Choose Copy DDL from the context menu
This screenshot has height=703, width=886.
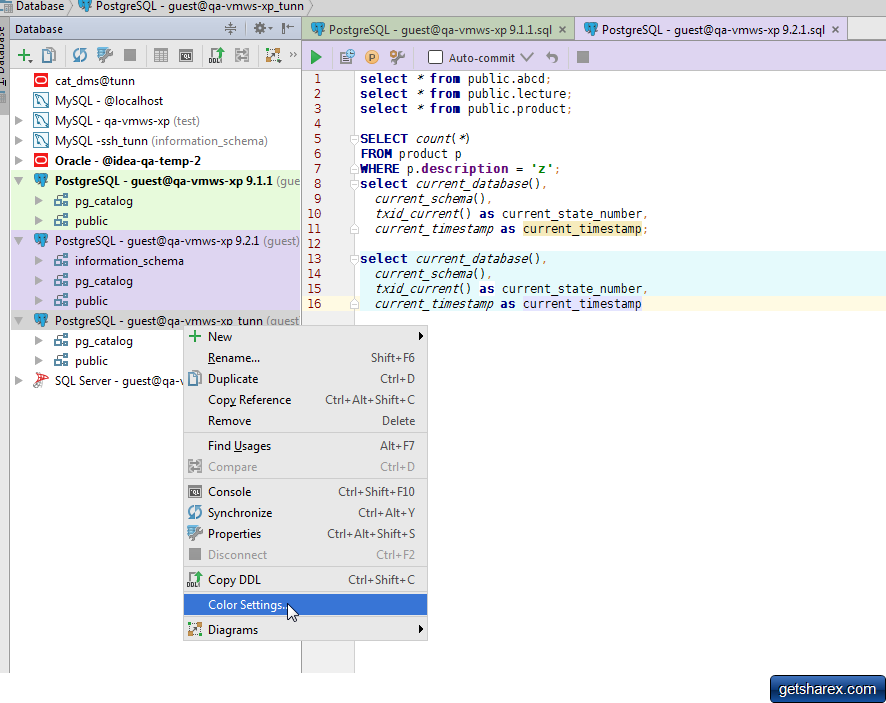point(305,580)
